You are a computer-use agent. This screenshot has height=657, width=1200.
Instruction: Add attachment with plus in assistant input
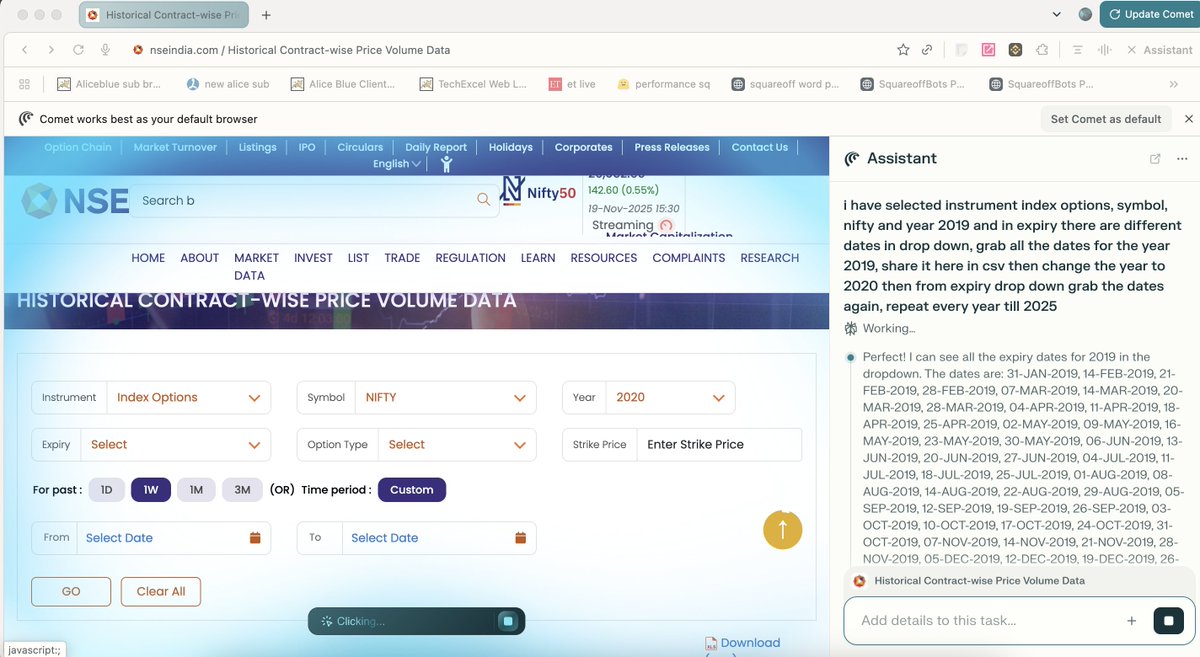pos(1131,621)
